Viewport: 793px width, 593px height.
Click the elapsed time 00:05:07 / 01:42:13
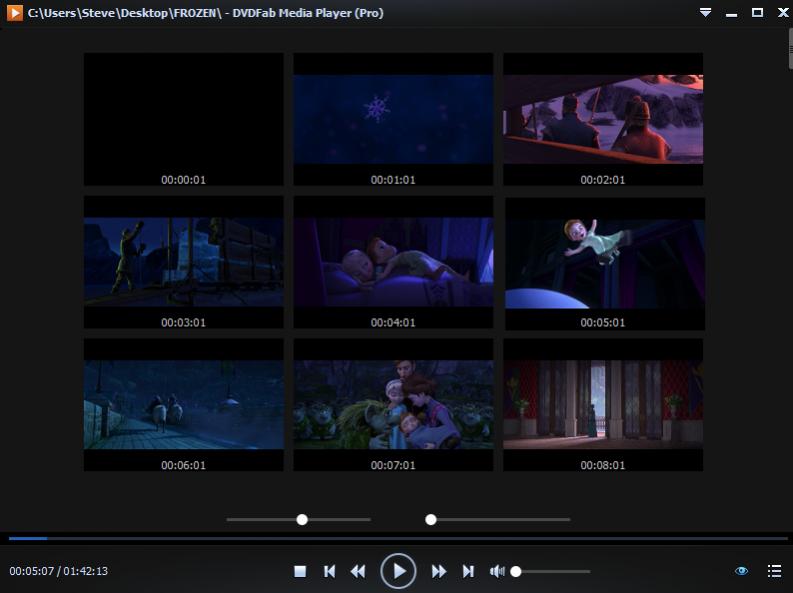pos(59,571)
